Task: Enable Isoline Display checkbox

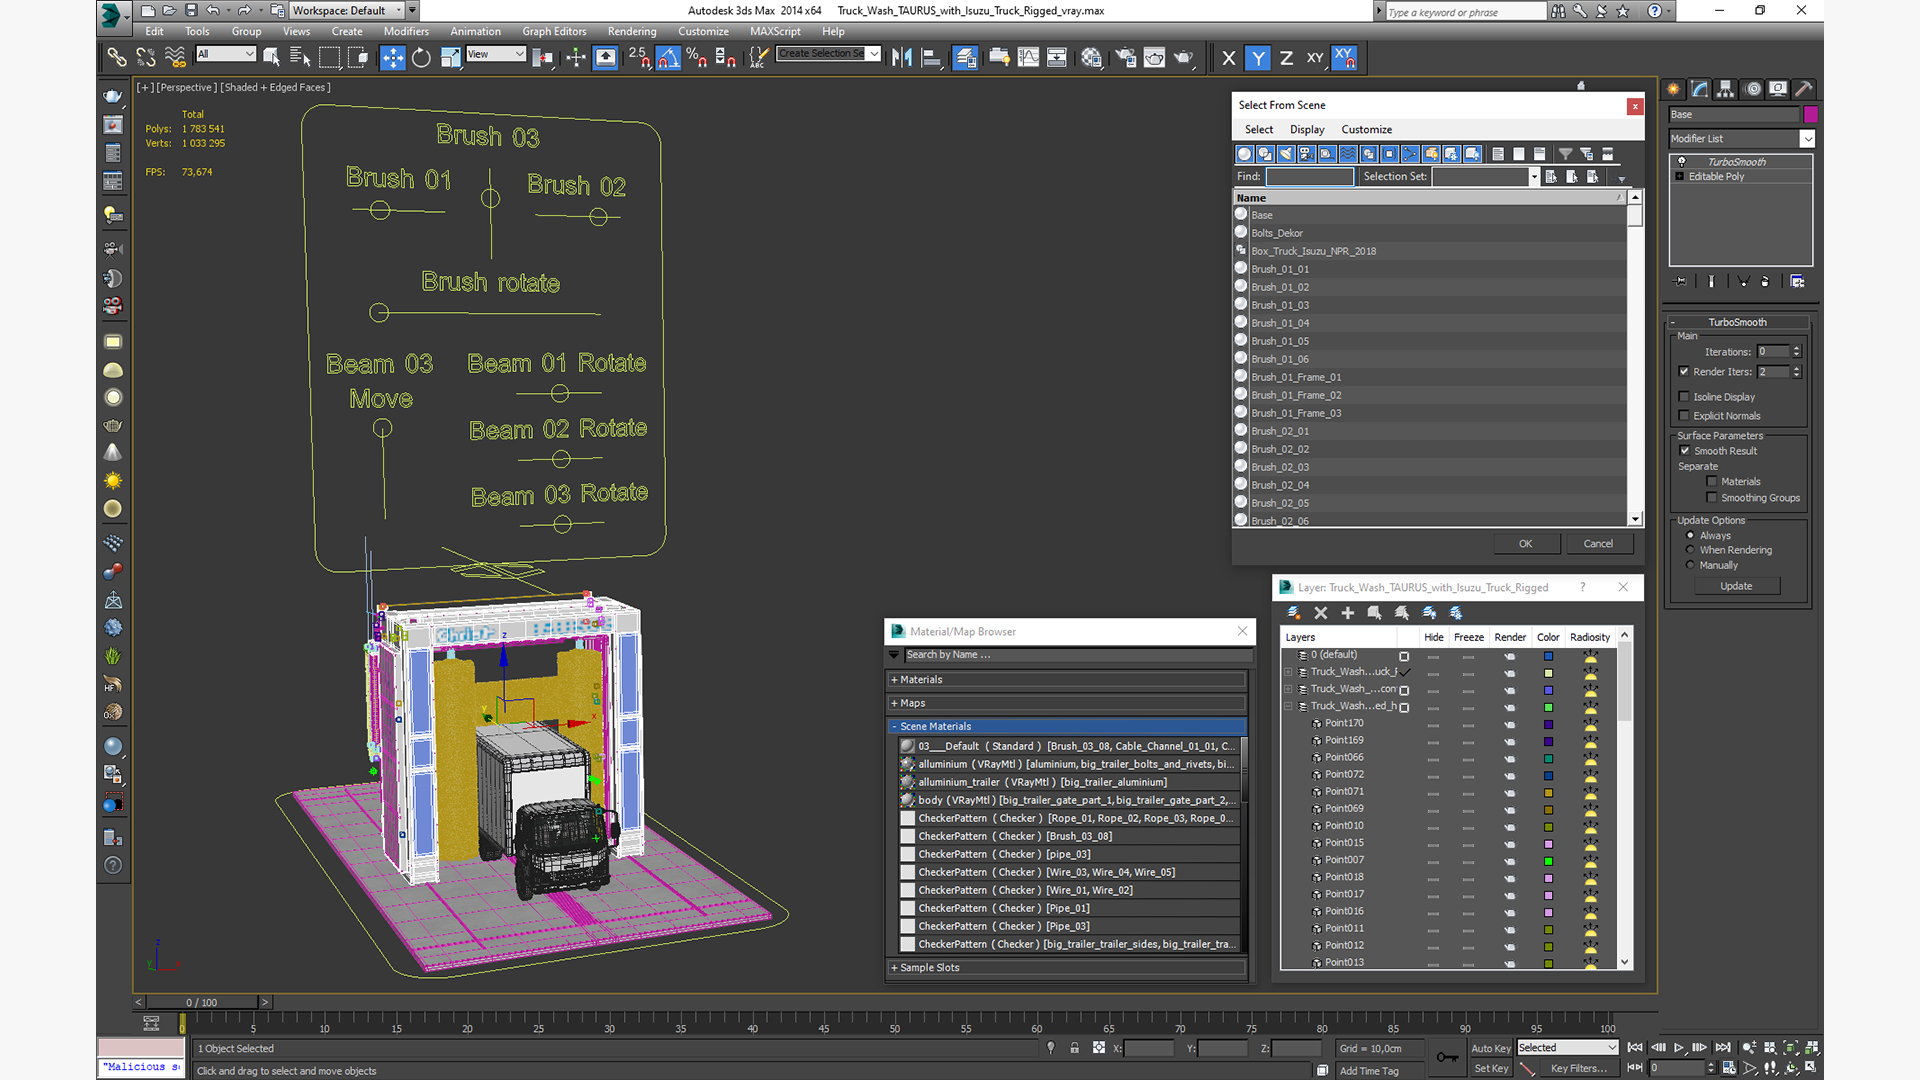Action: point(1684,397)
